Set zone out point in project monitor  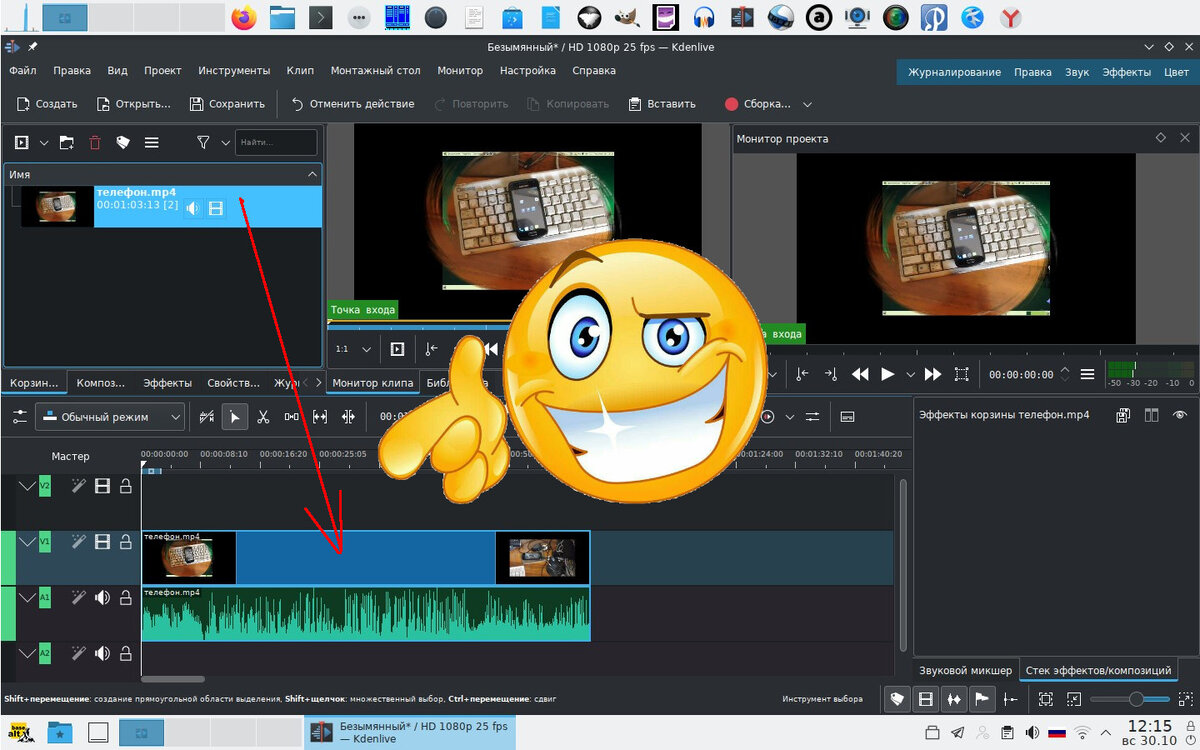tap(831, 374)
